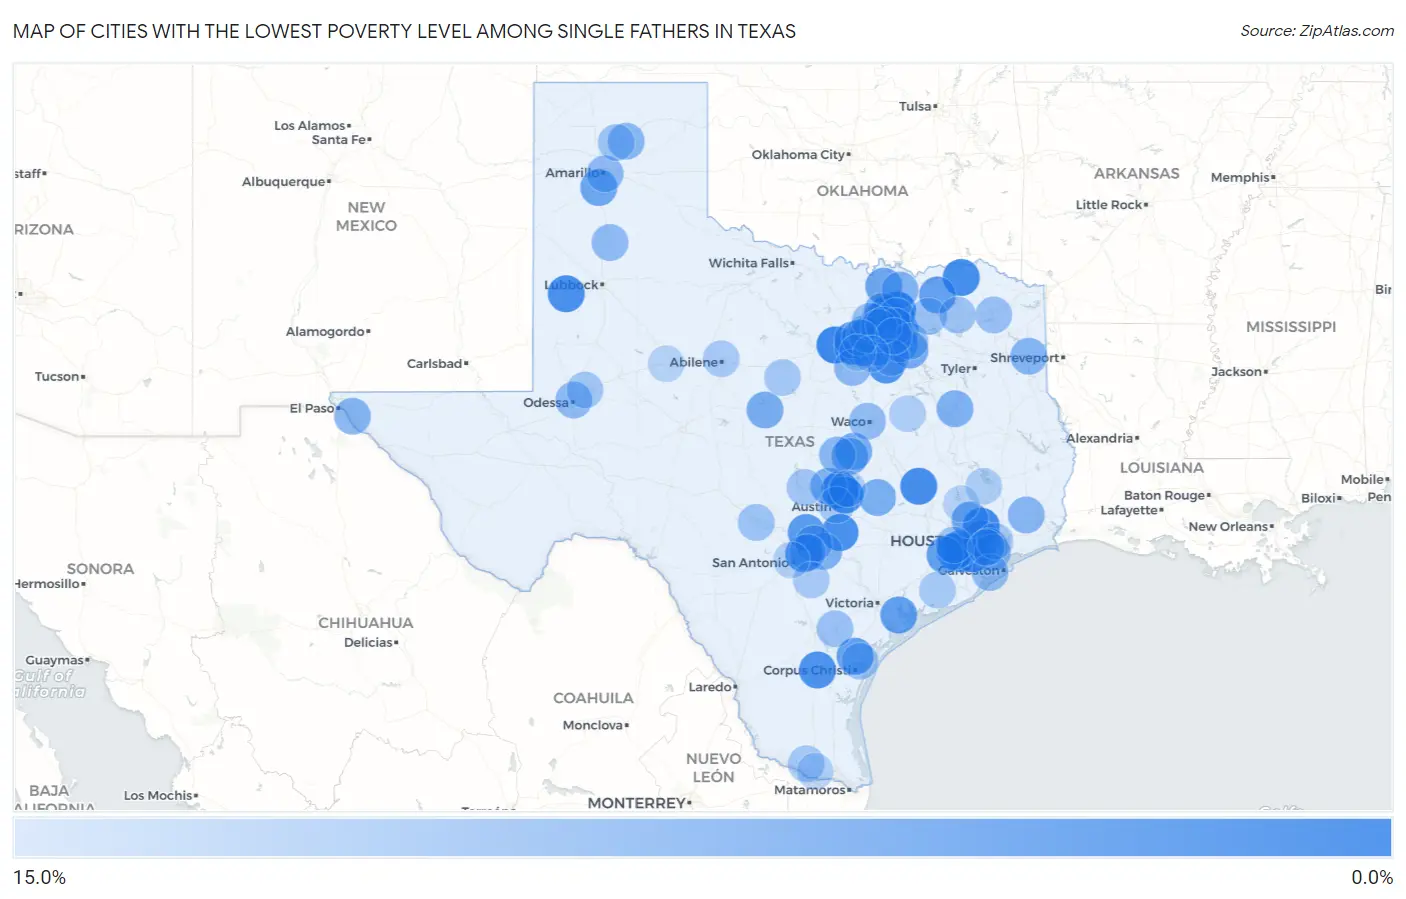This screenshot has width=1406, height=899.
Task: Click the Mobile map label
Action: [x=1363, y=480]
